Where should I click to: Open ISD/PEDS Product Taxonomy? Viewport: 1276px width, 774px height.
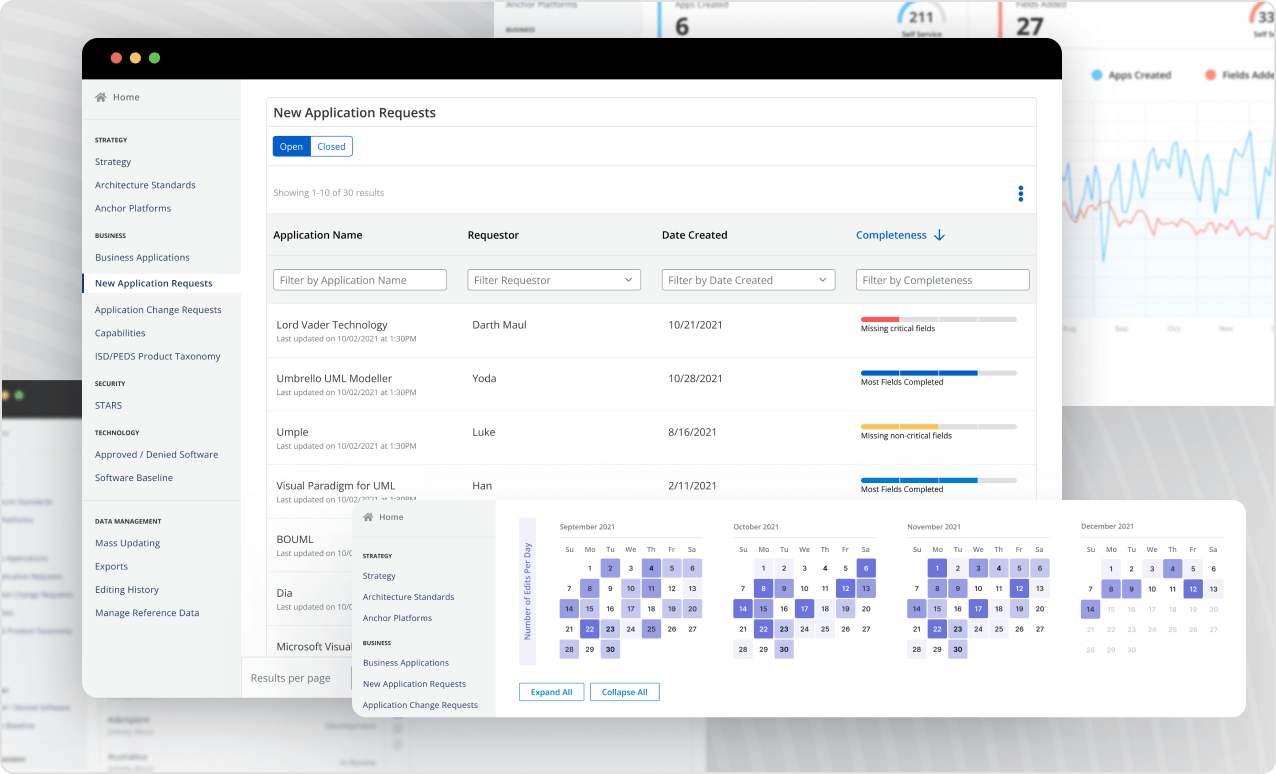[158, 356]
